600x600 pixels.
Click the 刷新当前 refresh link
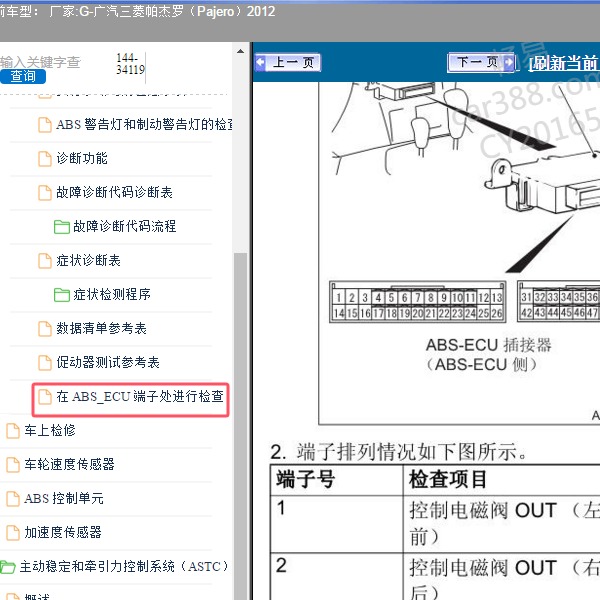(x=564, y=63)
